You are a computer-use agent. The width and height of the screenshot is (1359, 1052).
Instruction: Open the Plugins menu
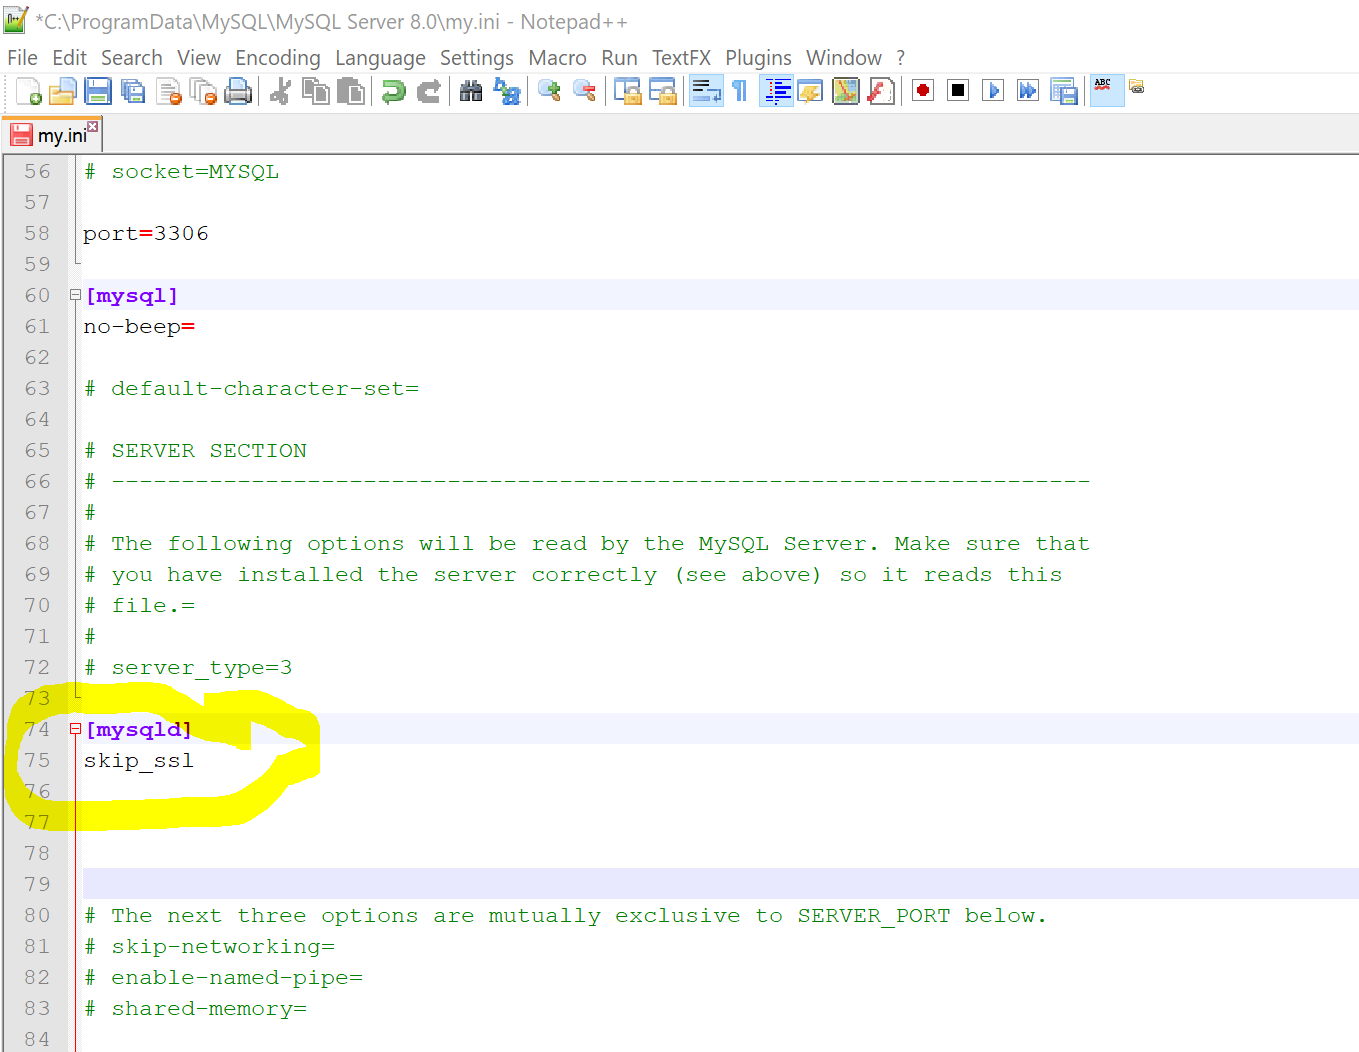tap(758, 58)
